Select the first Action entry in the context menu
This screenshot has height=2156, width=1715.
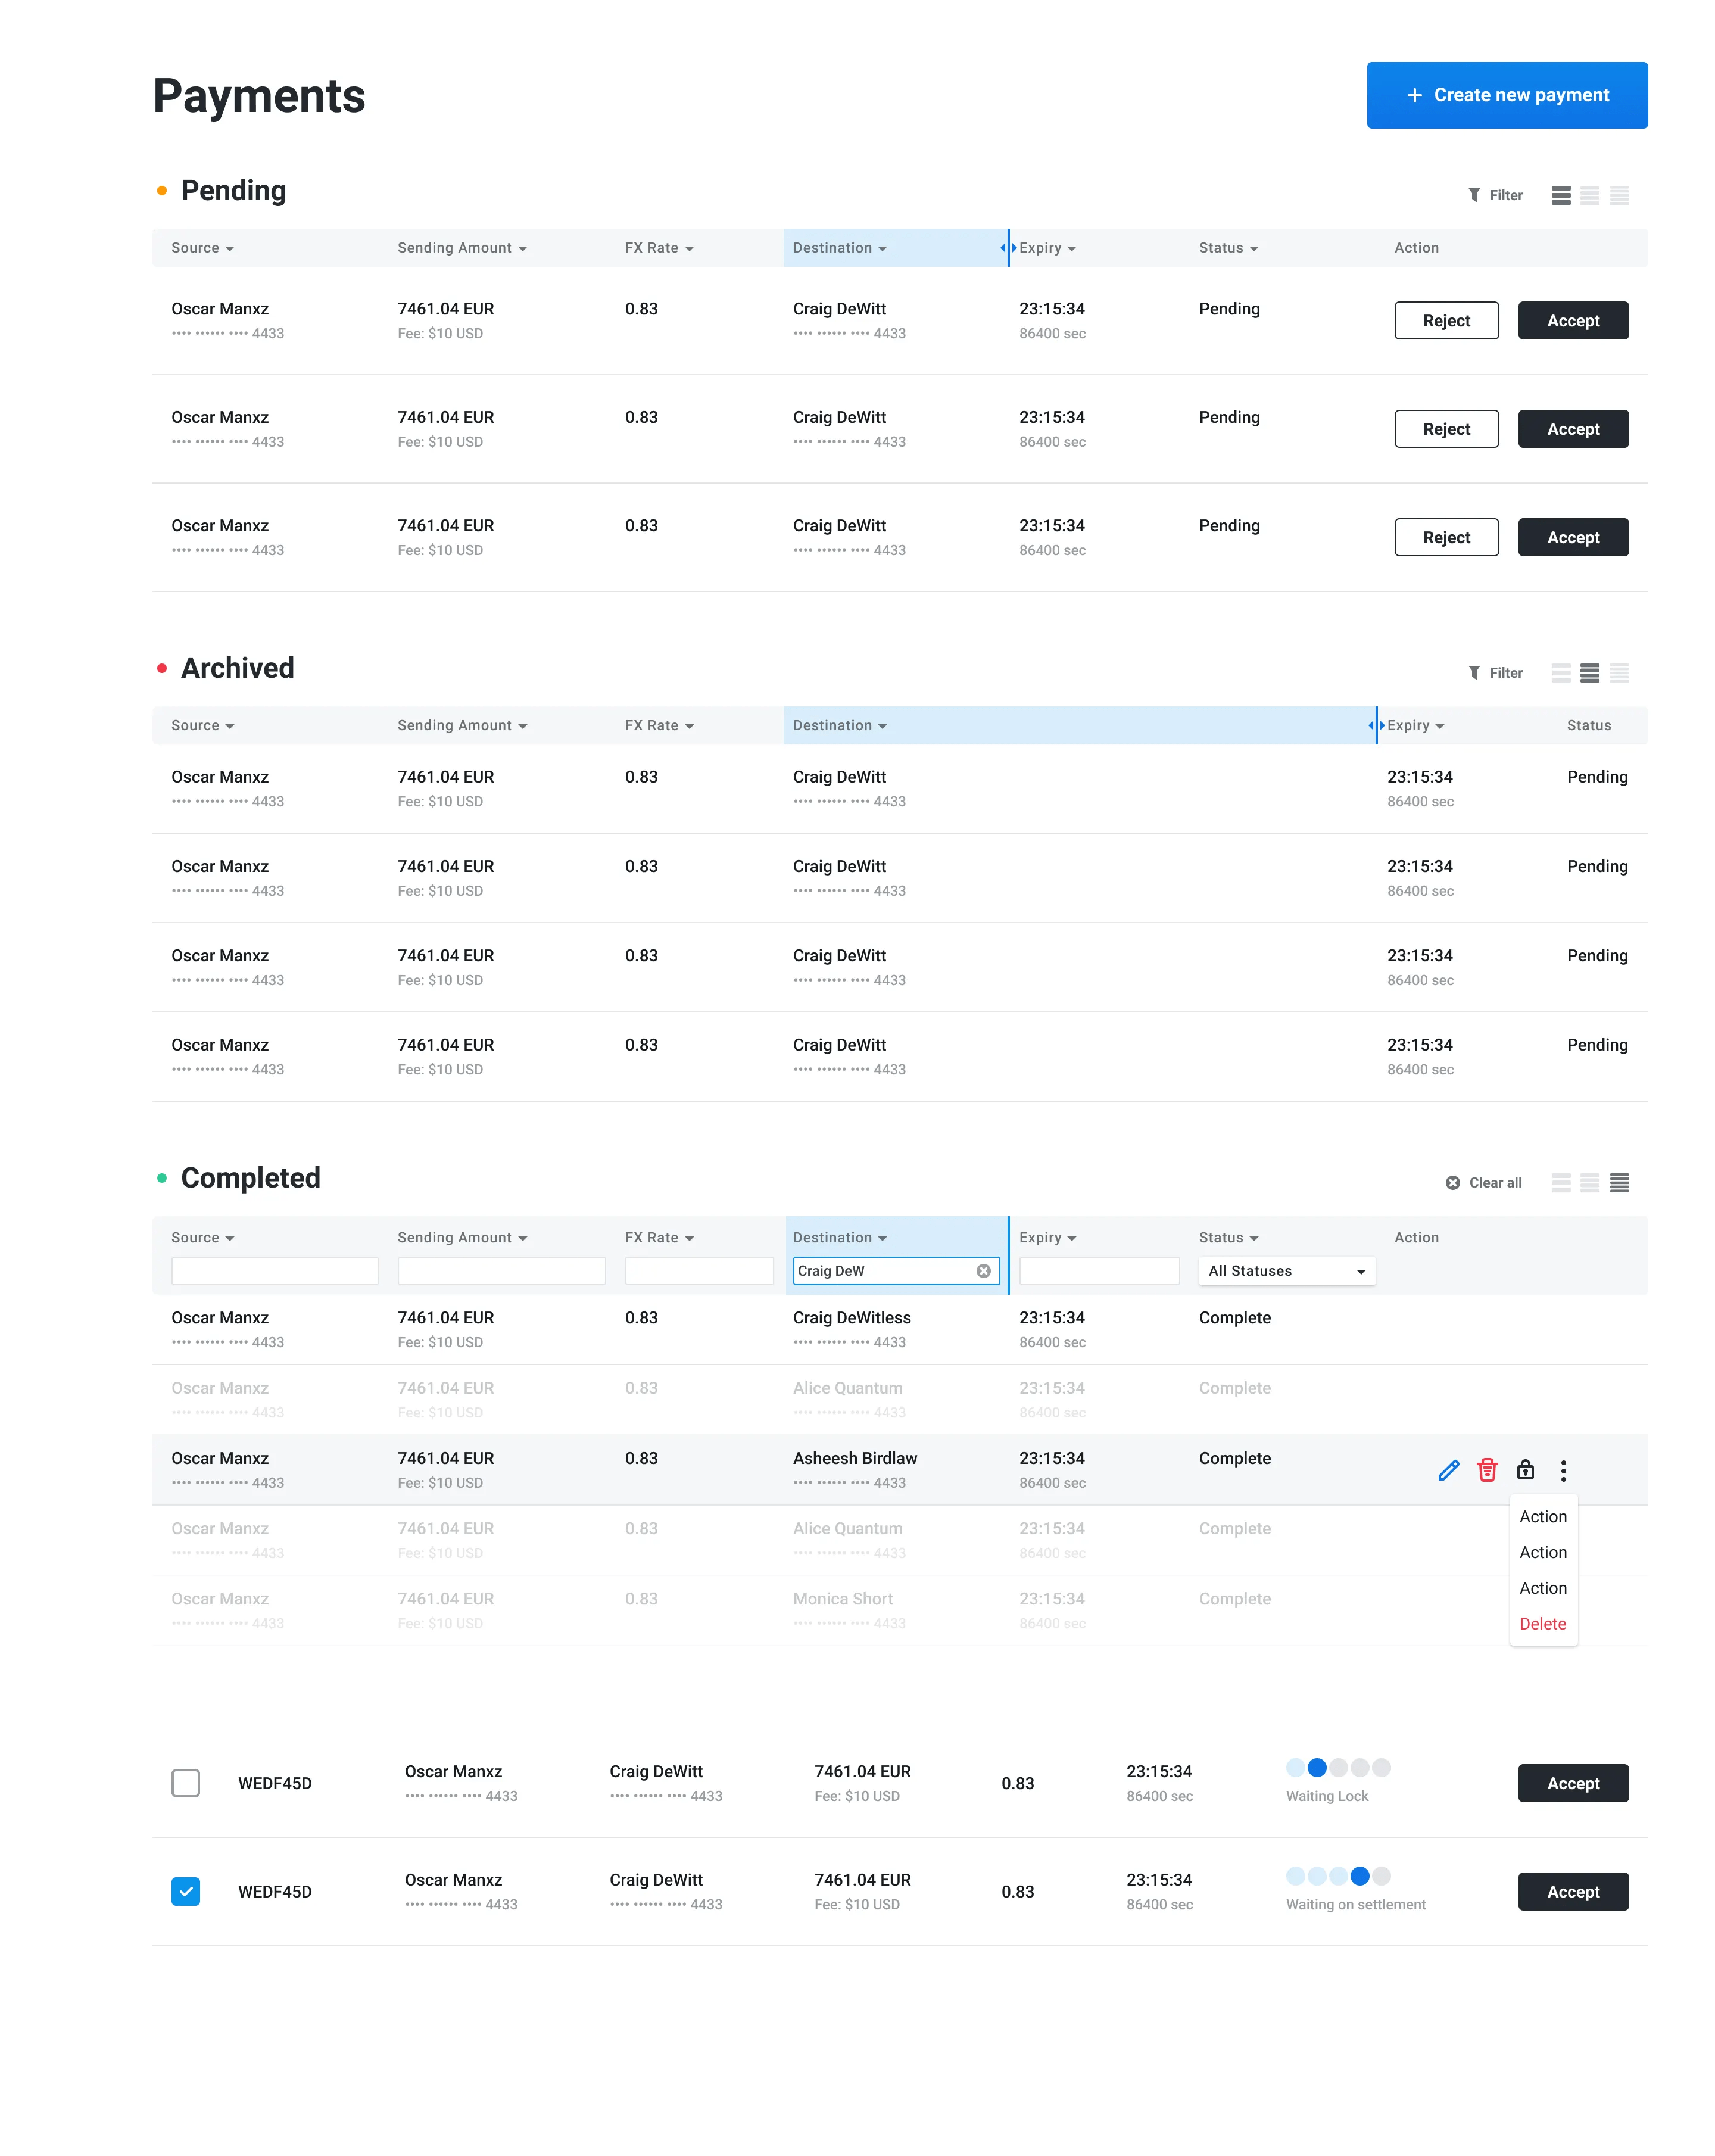1543,1516
